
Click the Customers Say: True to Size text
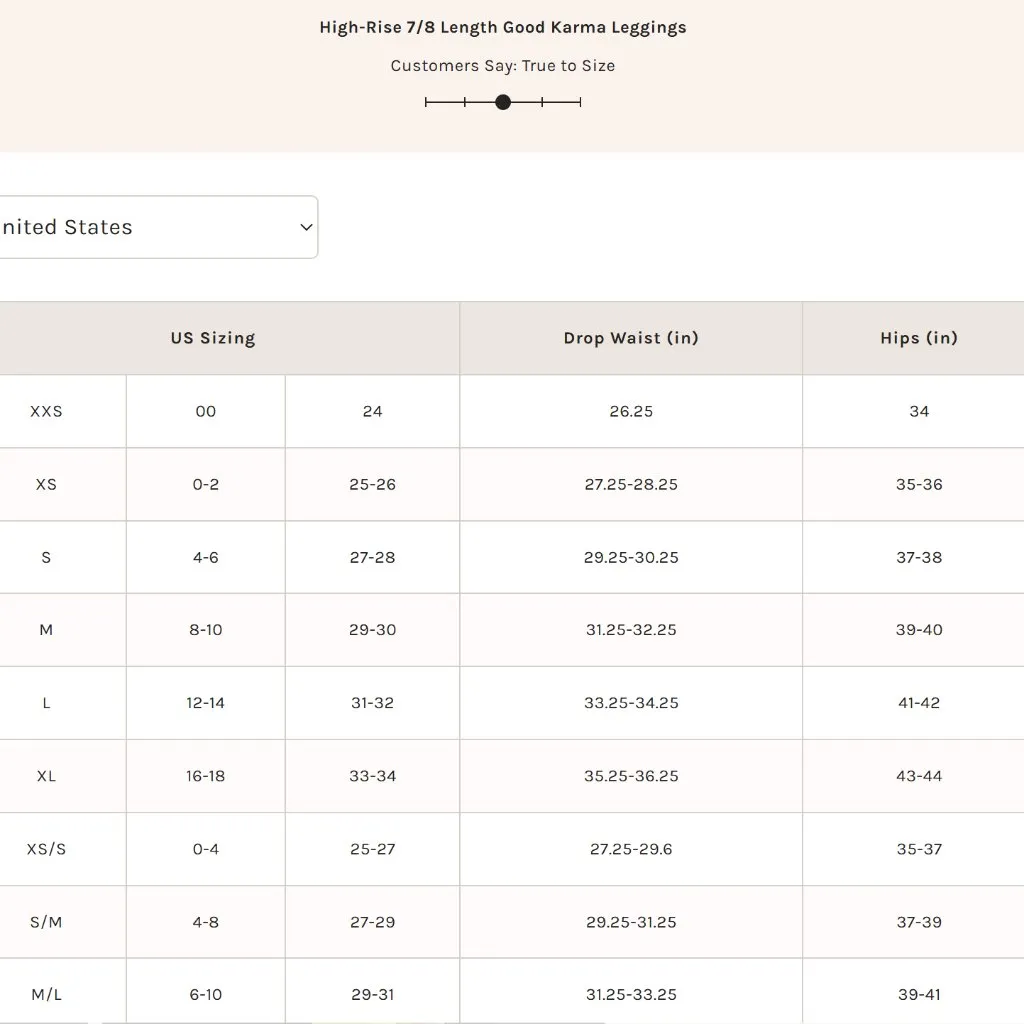click(503, 66)
